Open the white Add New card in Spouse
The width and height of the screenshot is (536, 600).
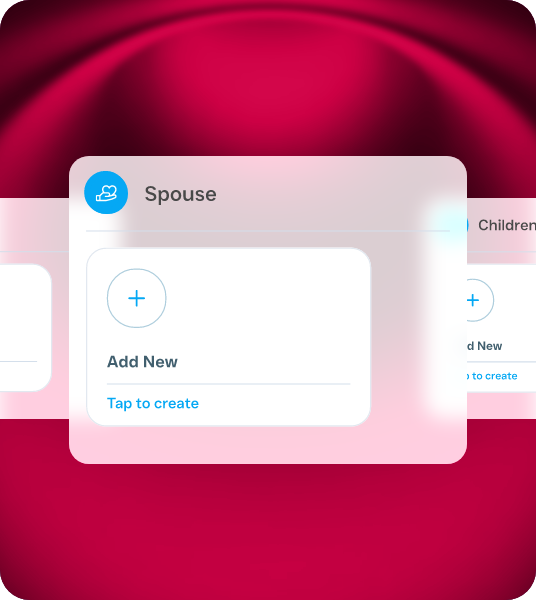(228, 337)
